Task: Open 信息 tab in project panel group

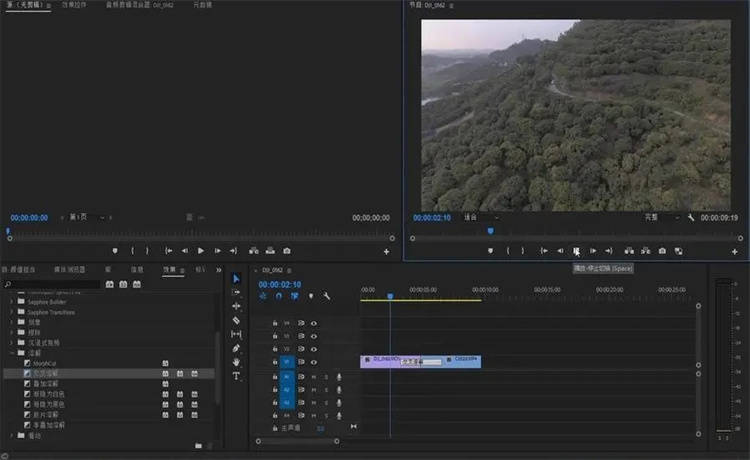Action: pos(137,270)
